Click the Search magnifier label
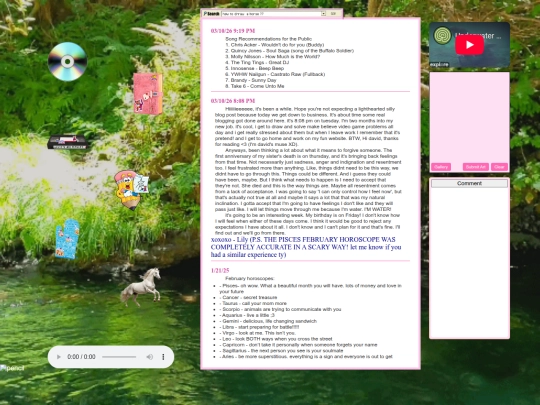 (211, 13)
